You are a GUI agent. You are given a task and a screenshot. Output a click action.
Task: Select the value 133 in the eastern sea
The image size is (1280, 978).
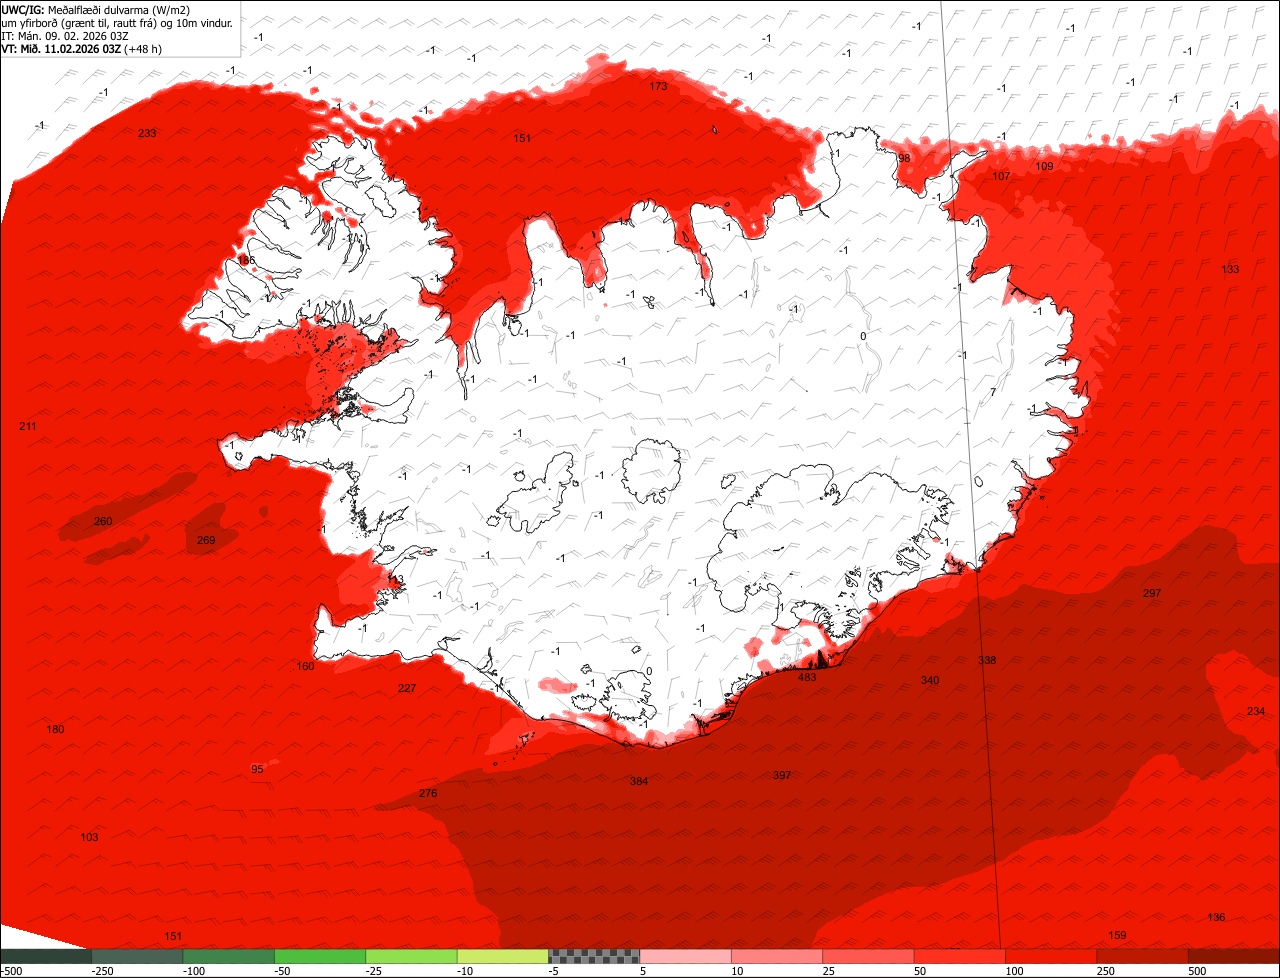tap(1230, 269)
